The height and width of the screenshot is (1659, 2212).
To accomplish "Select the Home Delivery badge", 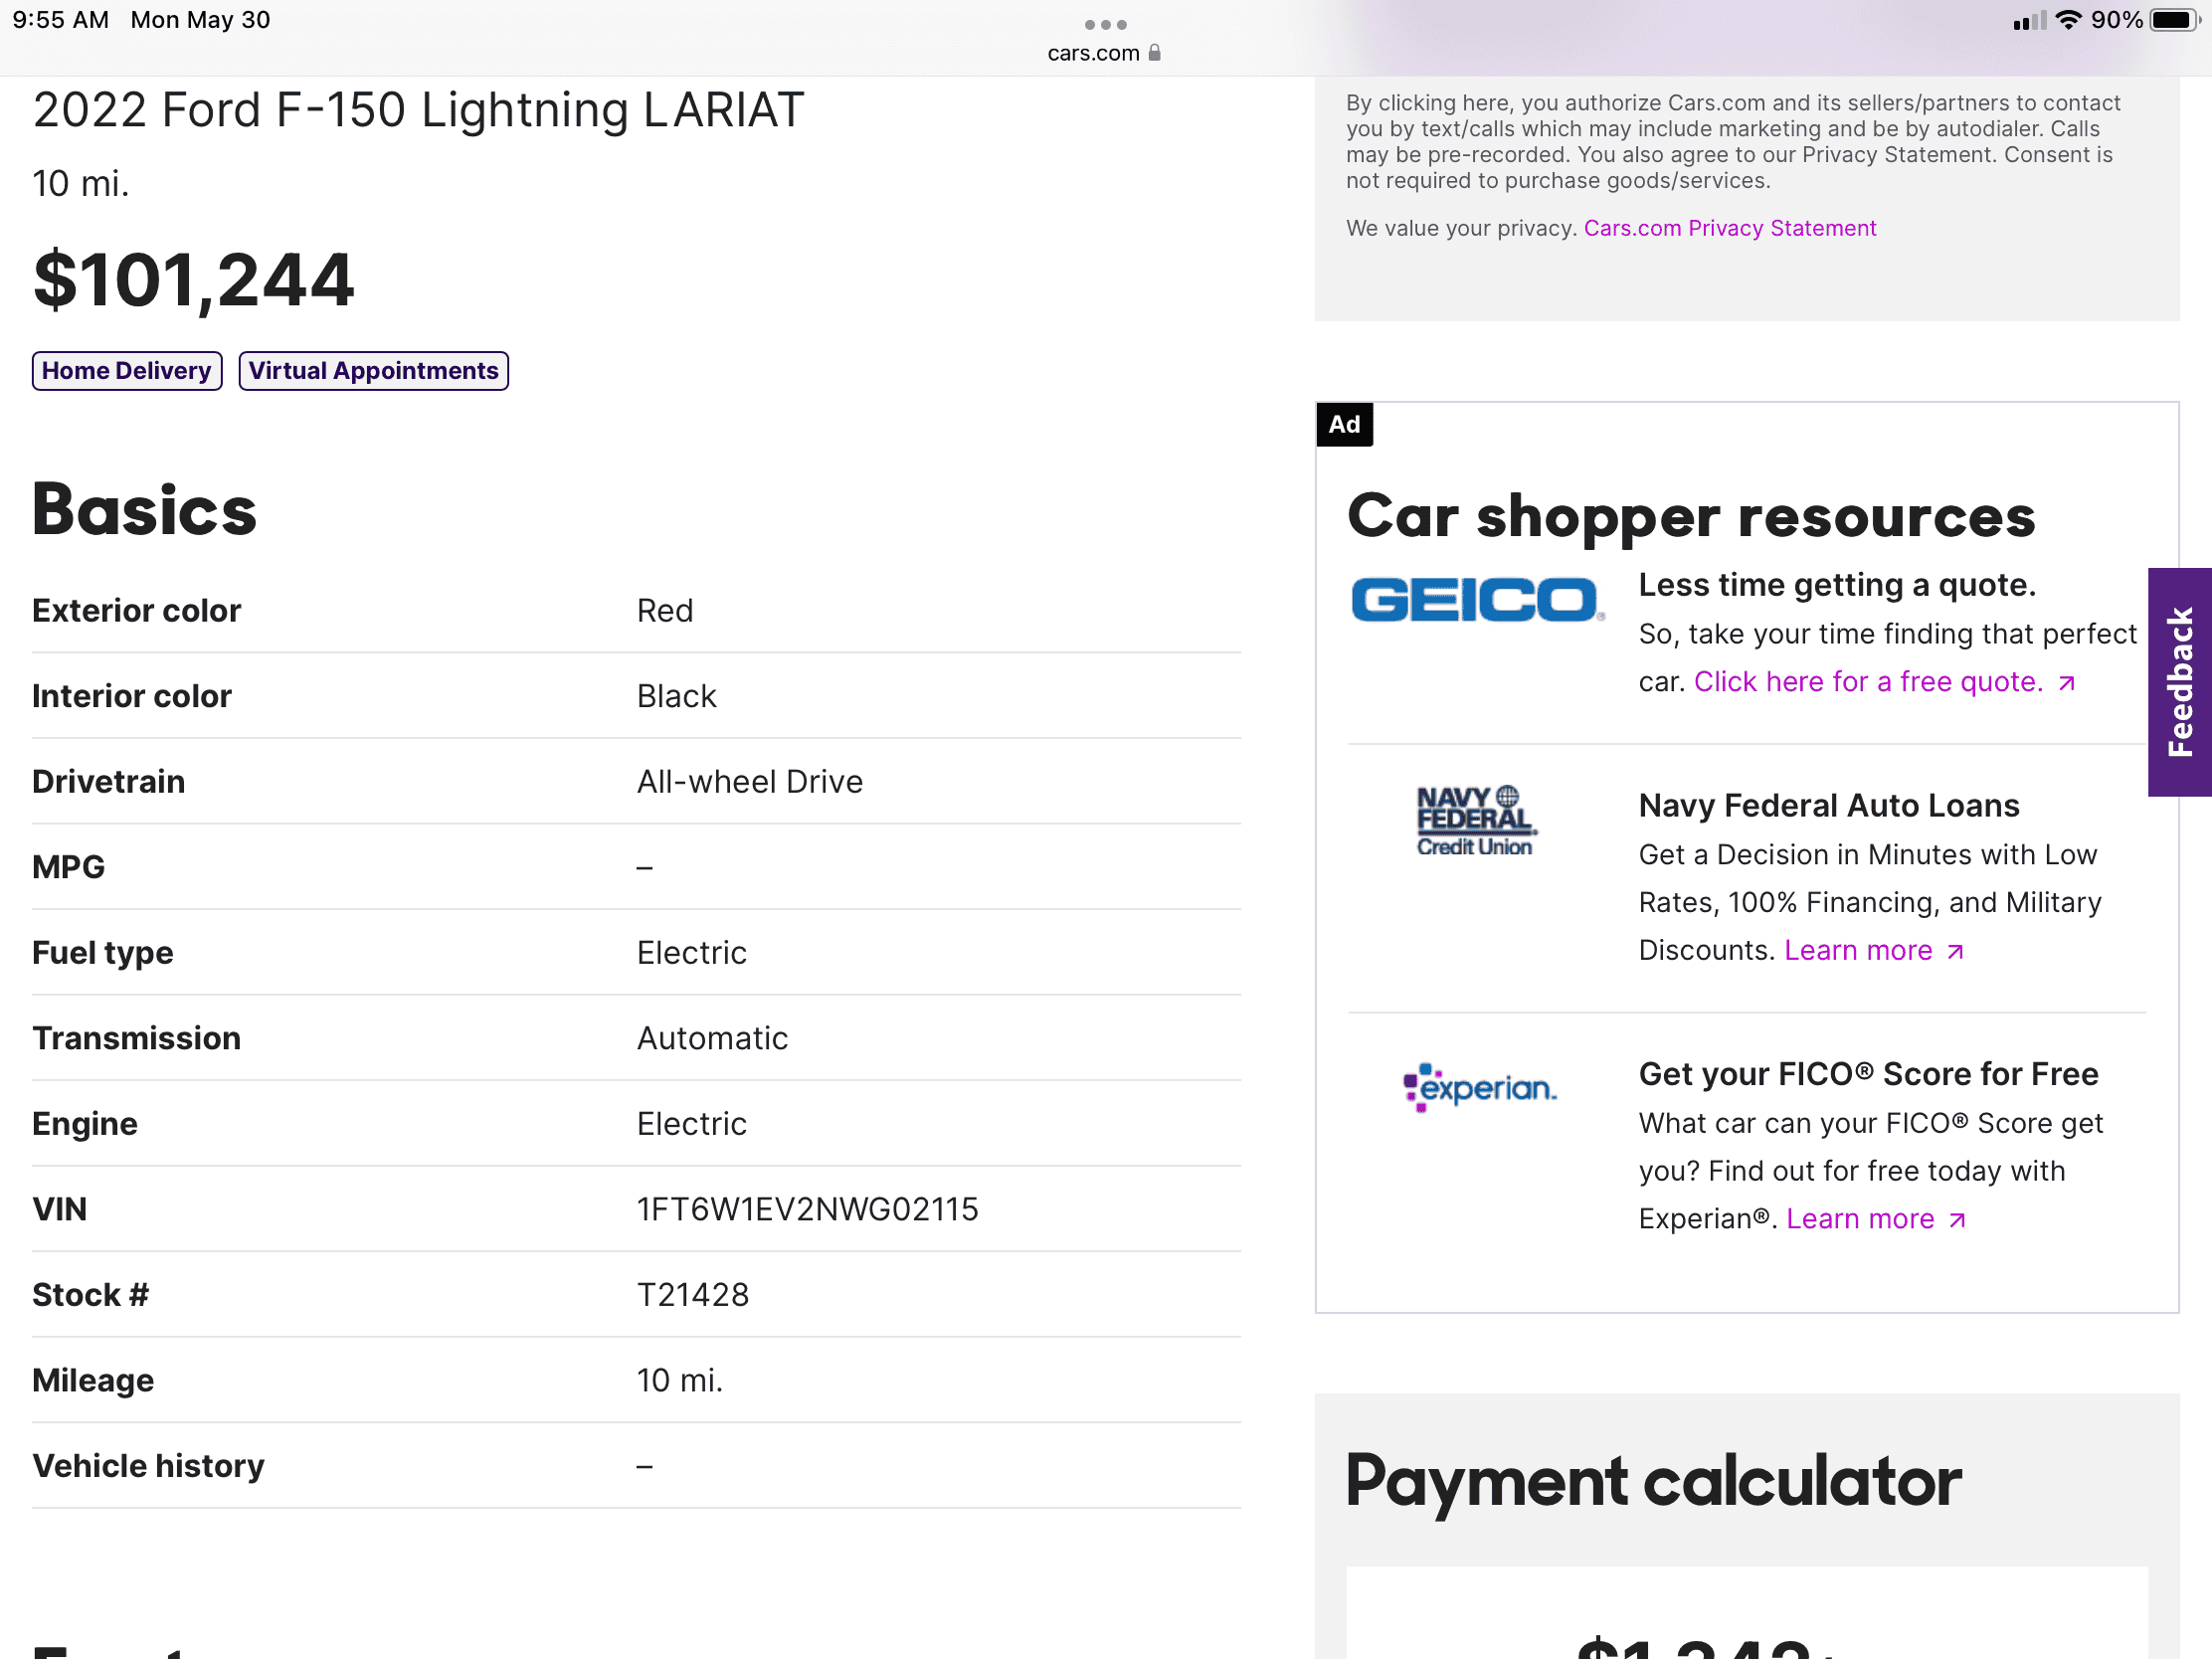I will tap(127, 371).
